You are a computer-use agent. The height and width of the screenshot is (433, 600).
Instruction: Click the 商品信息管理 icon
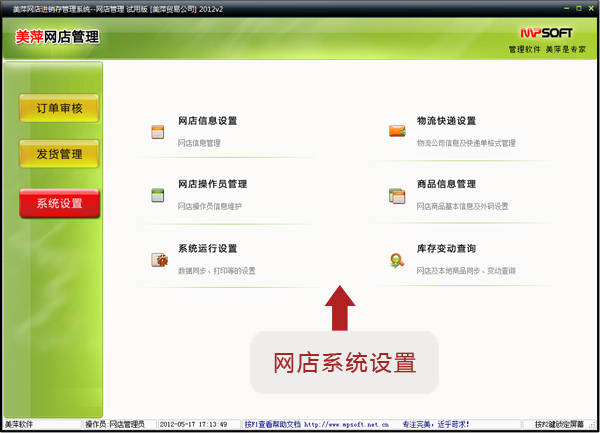397,196
